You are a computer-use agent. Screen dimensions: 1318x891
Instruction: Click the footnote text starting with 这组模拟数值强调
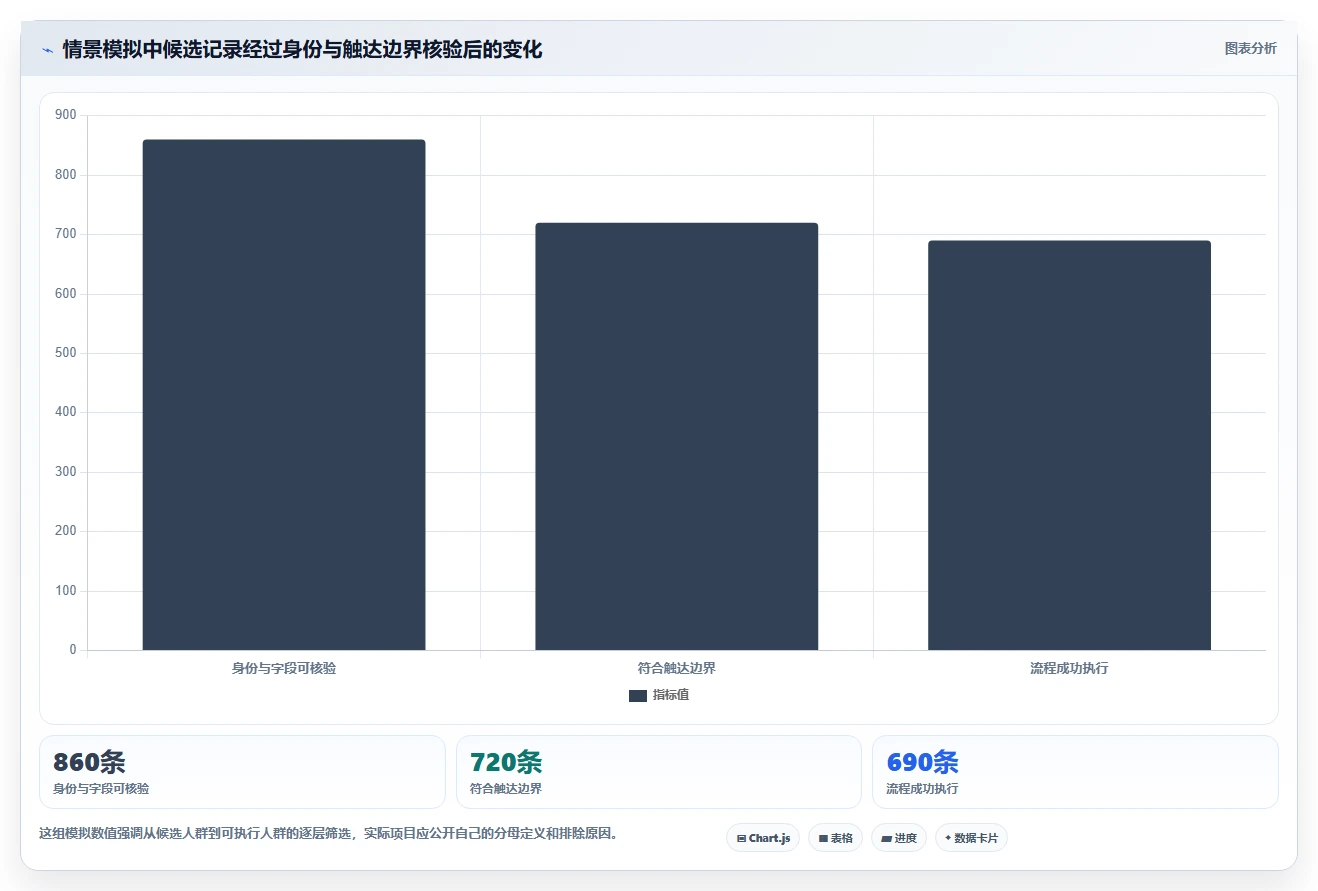pyautogui.click(x=328, y=833)
